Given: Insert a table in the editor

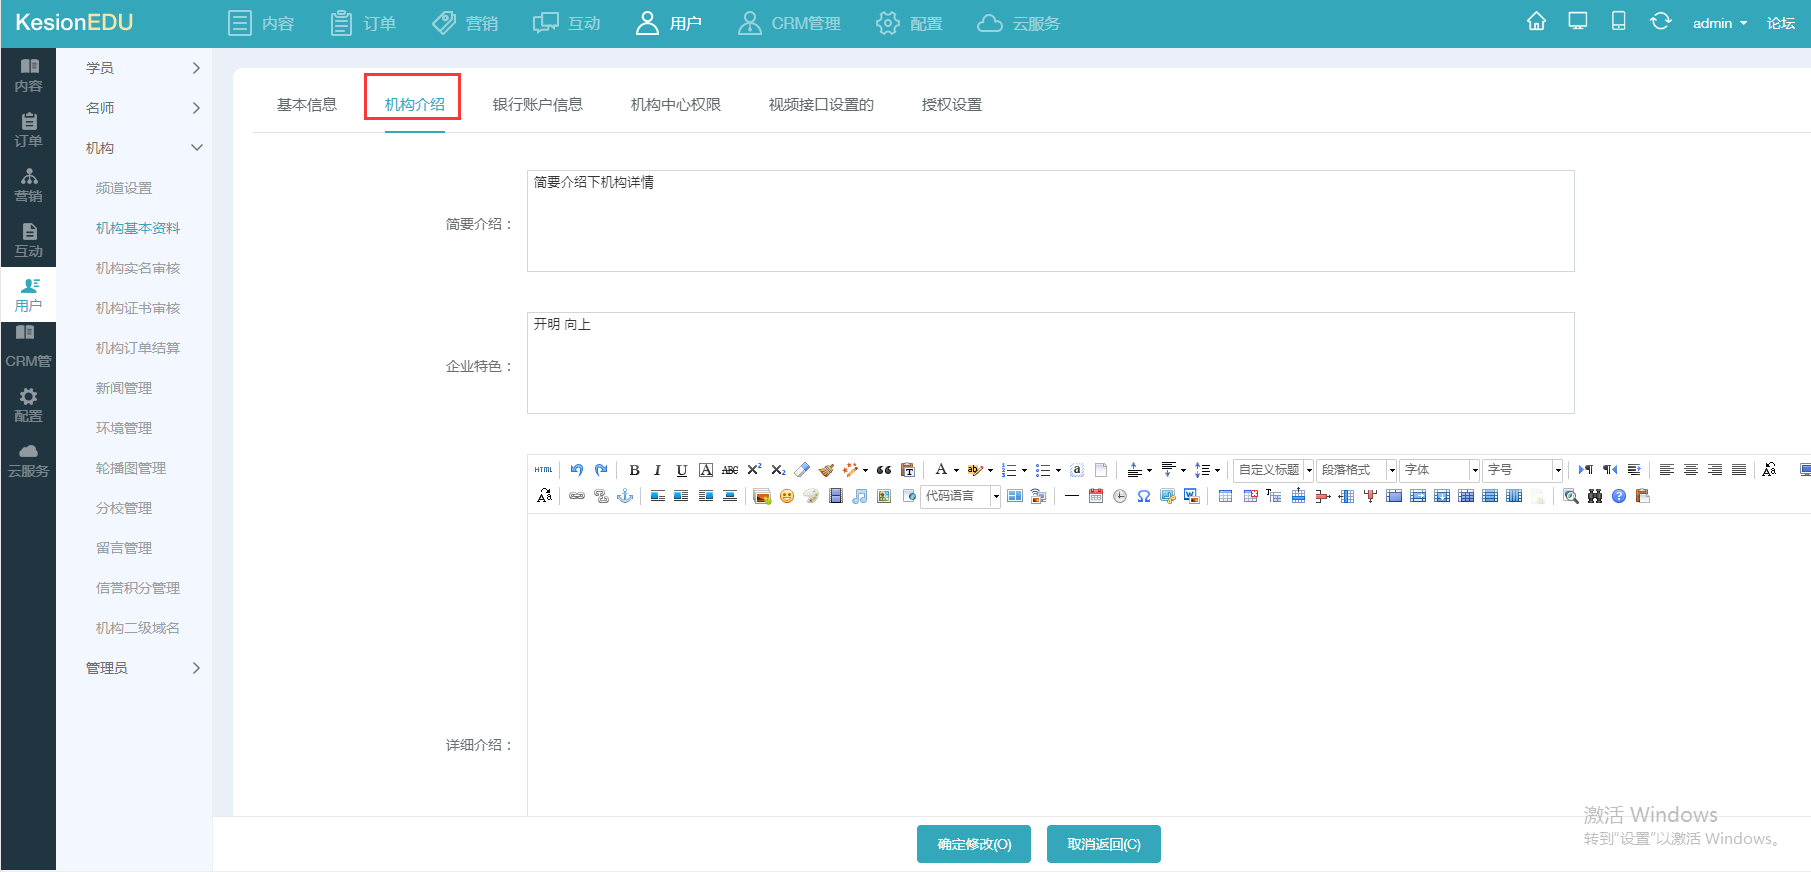Looking at the screenshot, I should tap(1225, 497).
